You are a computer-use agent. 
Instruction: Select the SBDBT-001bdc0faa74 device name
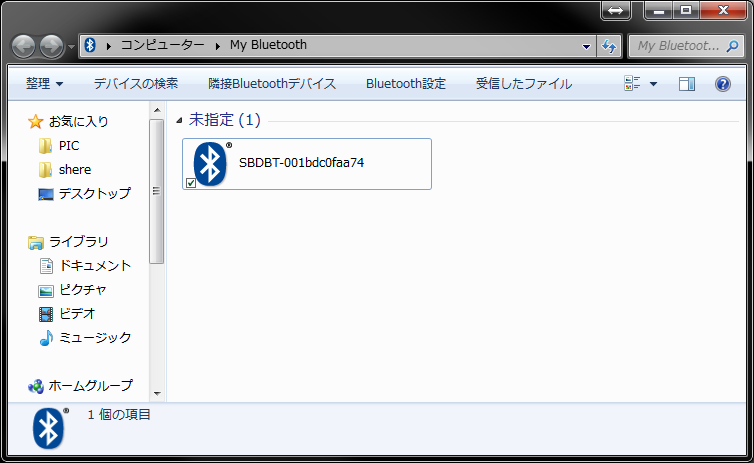[302, 163]
